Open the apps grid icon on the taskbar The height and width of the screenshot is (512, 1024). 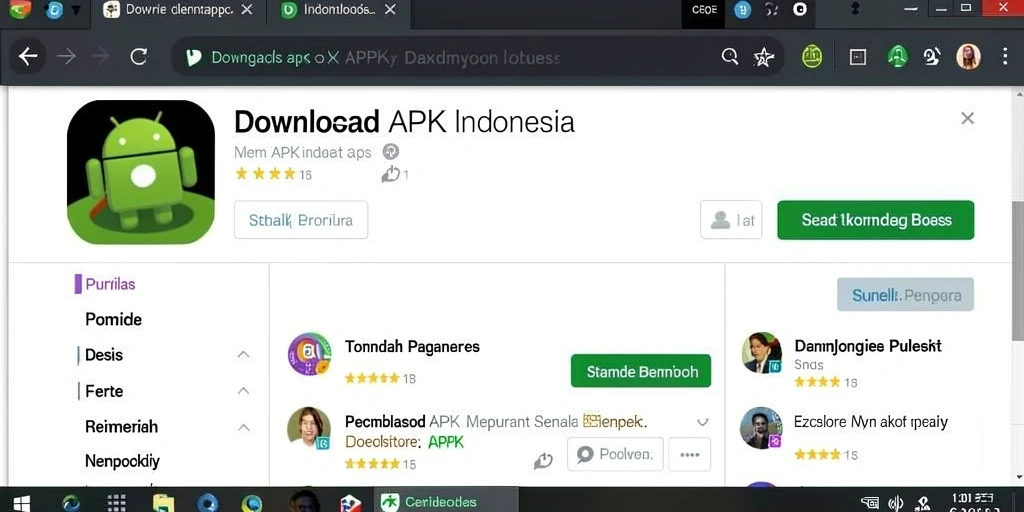tap(116, 502)
